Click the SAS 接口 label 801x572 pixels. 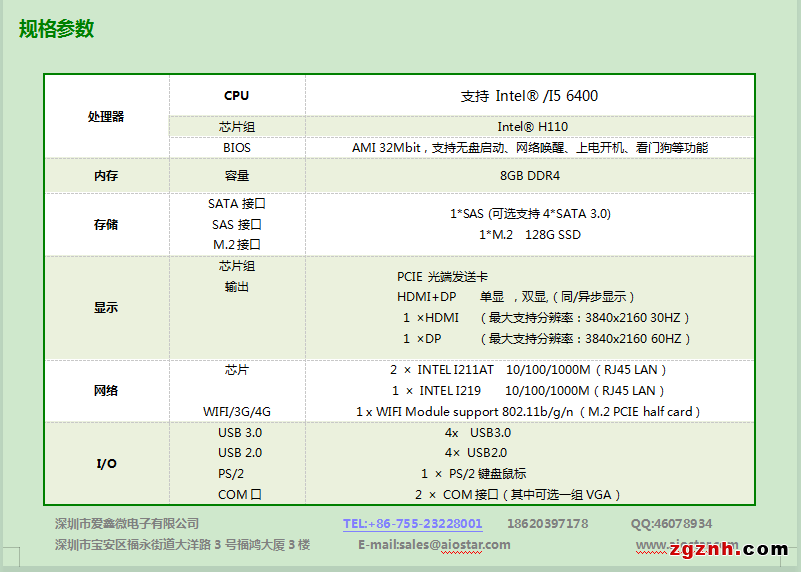point(237,224)
